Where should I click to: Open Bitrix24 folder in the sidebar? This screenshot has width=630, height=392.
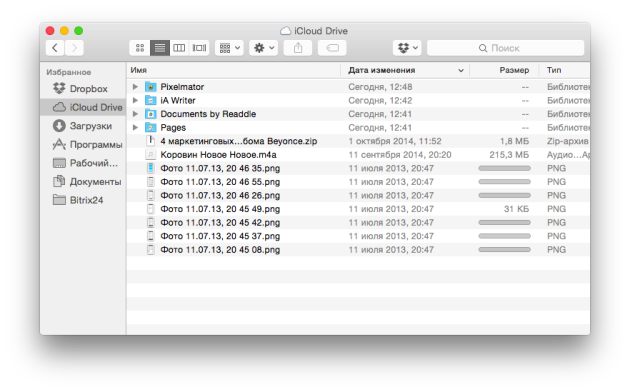pyautogui.click(x=83, y=200)
